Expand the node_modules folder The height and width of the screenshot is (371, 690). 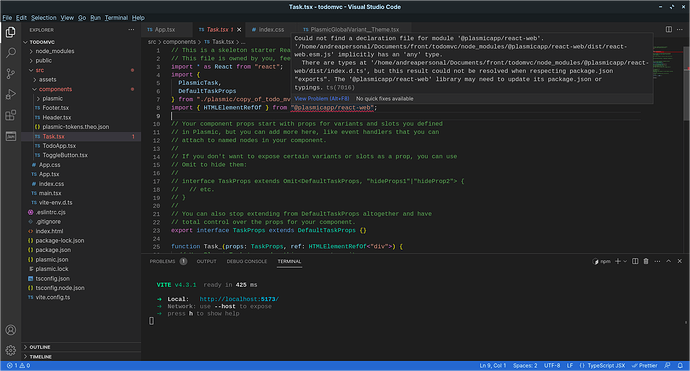point(81,51)
